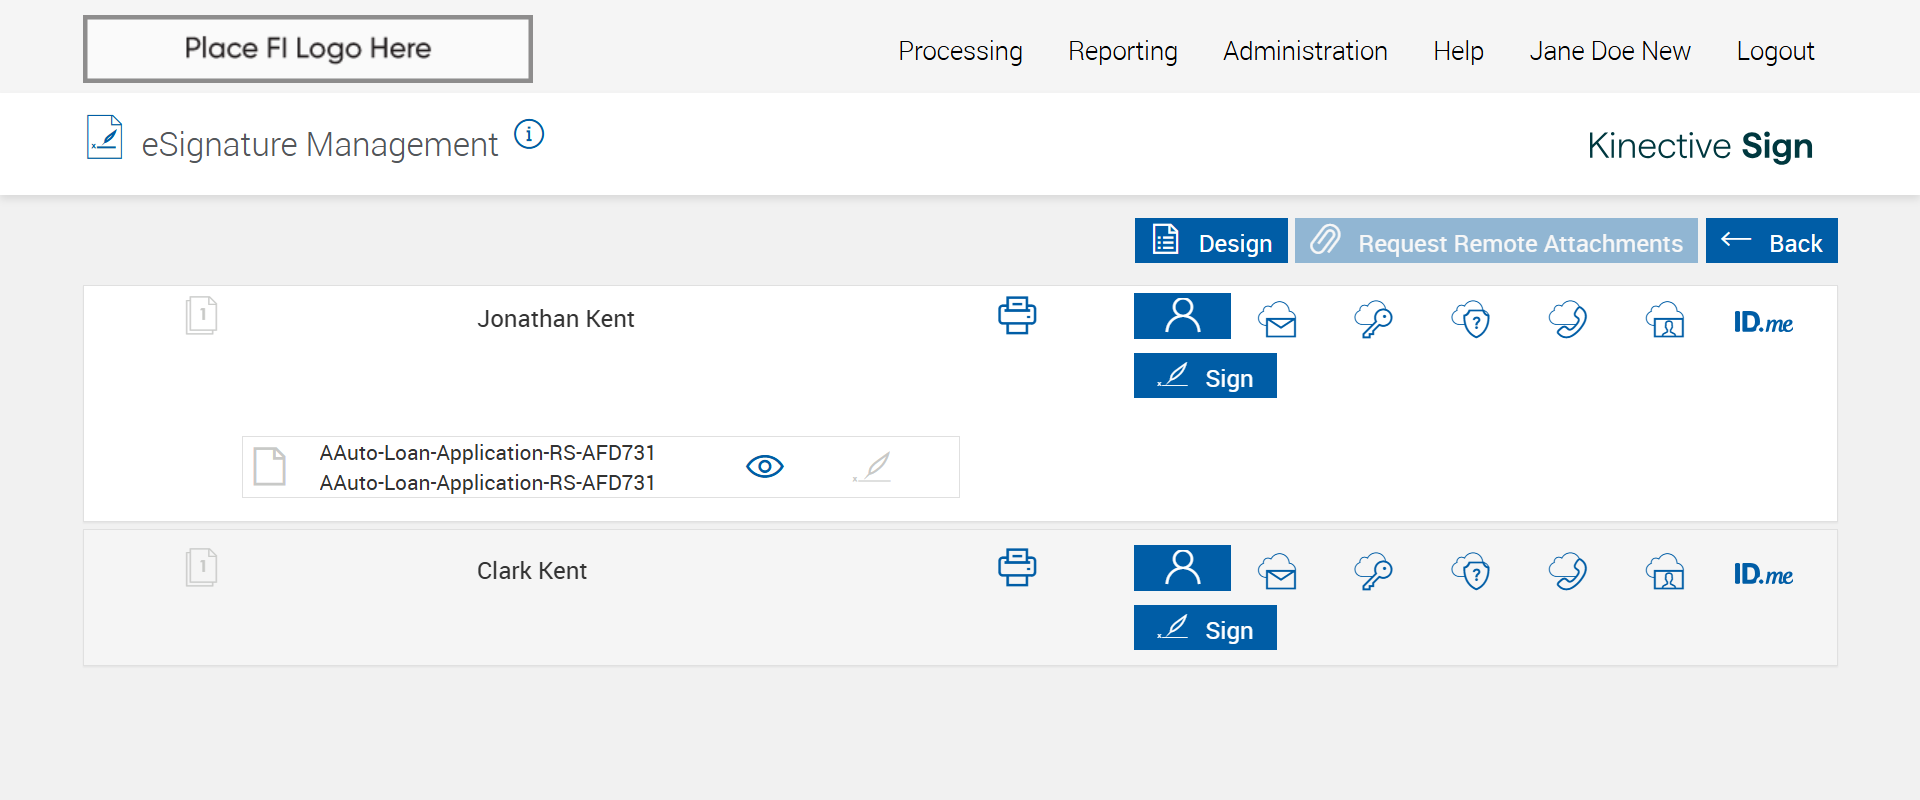Select email authentication icon for Jonathan Kent
Screen dimensions: 1920x800
point(1278,320)
